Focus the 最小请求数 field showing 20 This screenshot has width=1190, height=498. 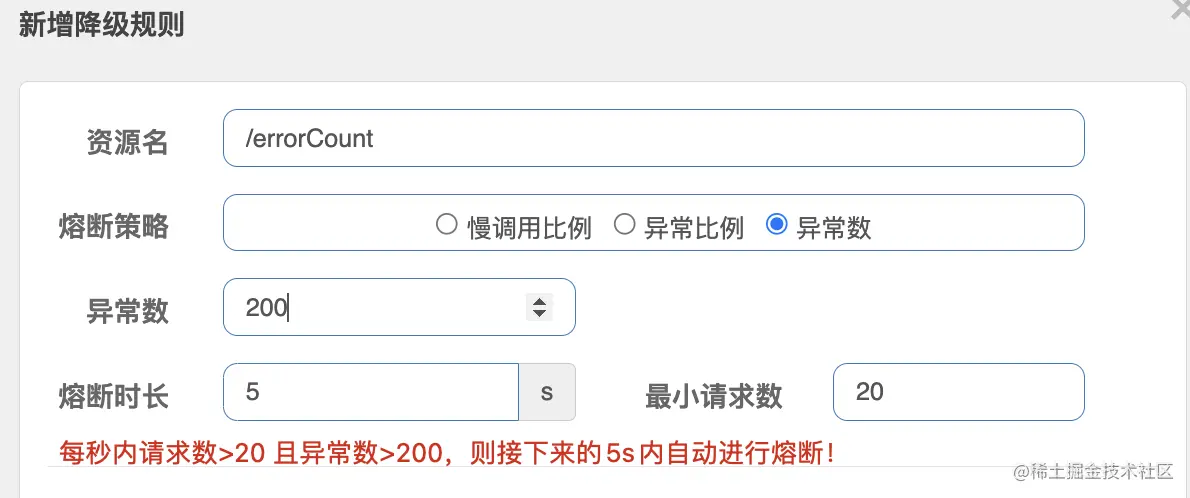(x=959, y=392)
